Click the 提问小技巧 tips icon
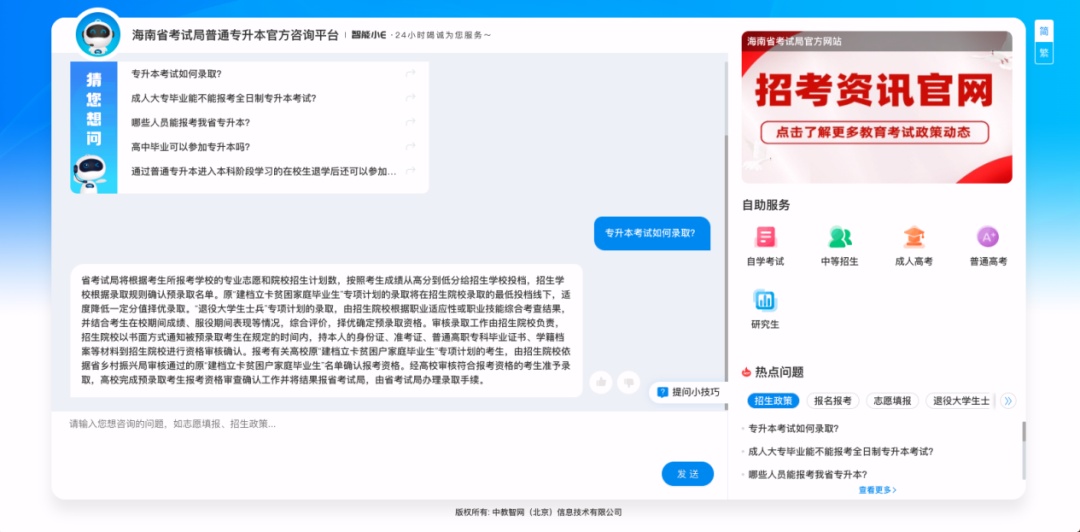Image resolution: width=1080 pixels, height=532 pixels. click(x=663, y=392)
